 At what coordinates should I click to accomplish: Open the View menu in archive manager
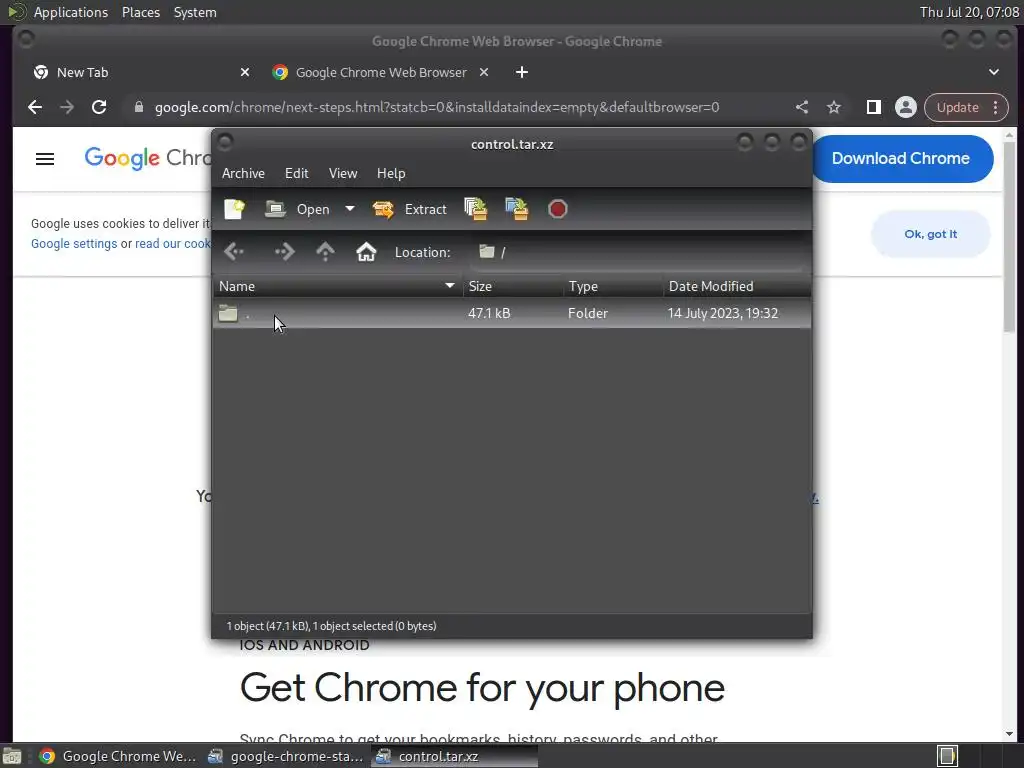click(x=343, y=173)
